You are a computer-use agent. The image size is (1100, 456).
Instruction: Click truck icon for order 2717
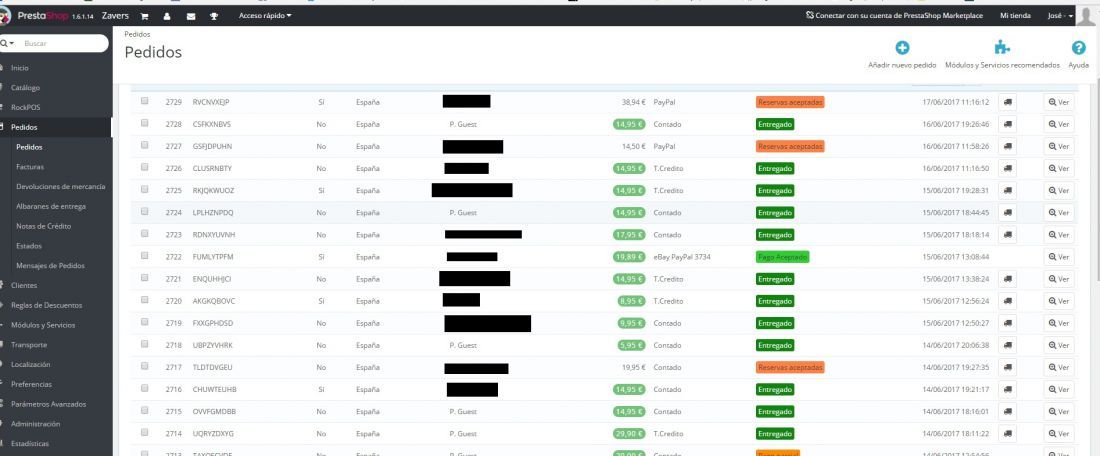1007,367
